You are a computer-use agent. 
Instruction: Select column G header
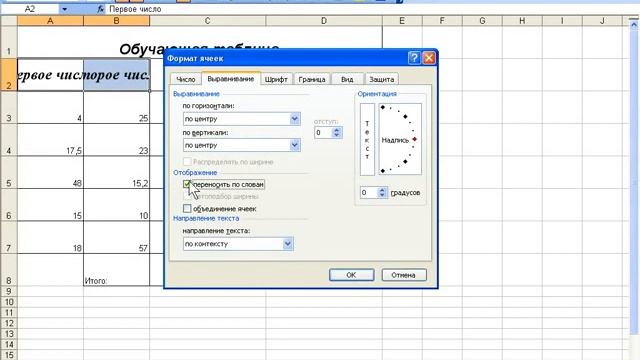tap(482, 21)
